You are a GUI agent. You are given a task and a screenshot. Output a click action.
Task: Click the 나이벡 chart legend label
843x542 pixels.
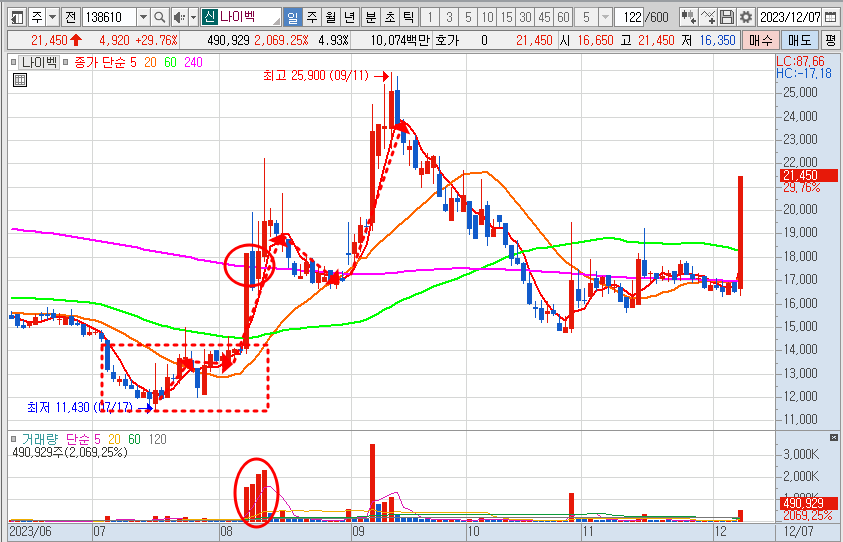point(39,62)
